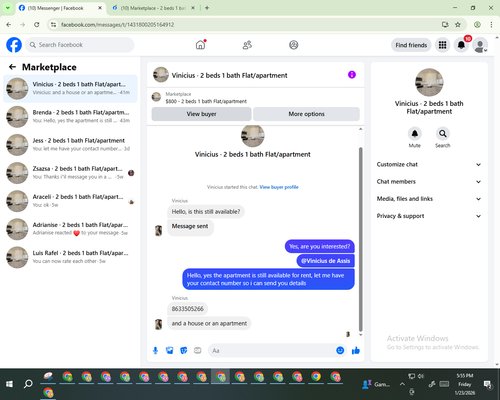Image resolution: width=500 pixels, height=400 pixels.
Task: Click the purple conversation info icon
Action: click(x=352, y=75)
